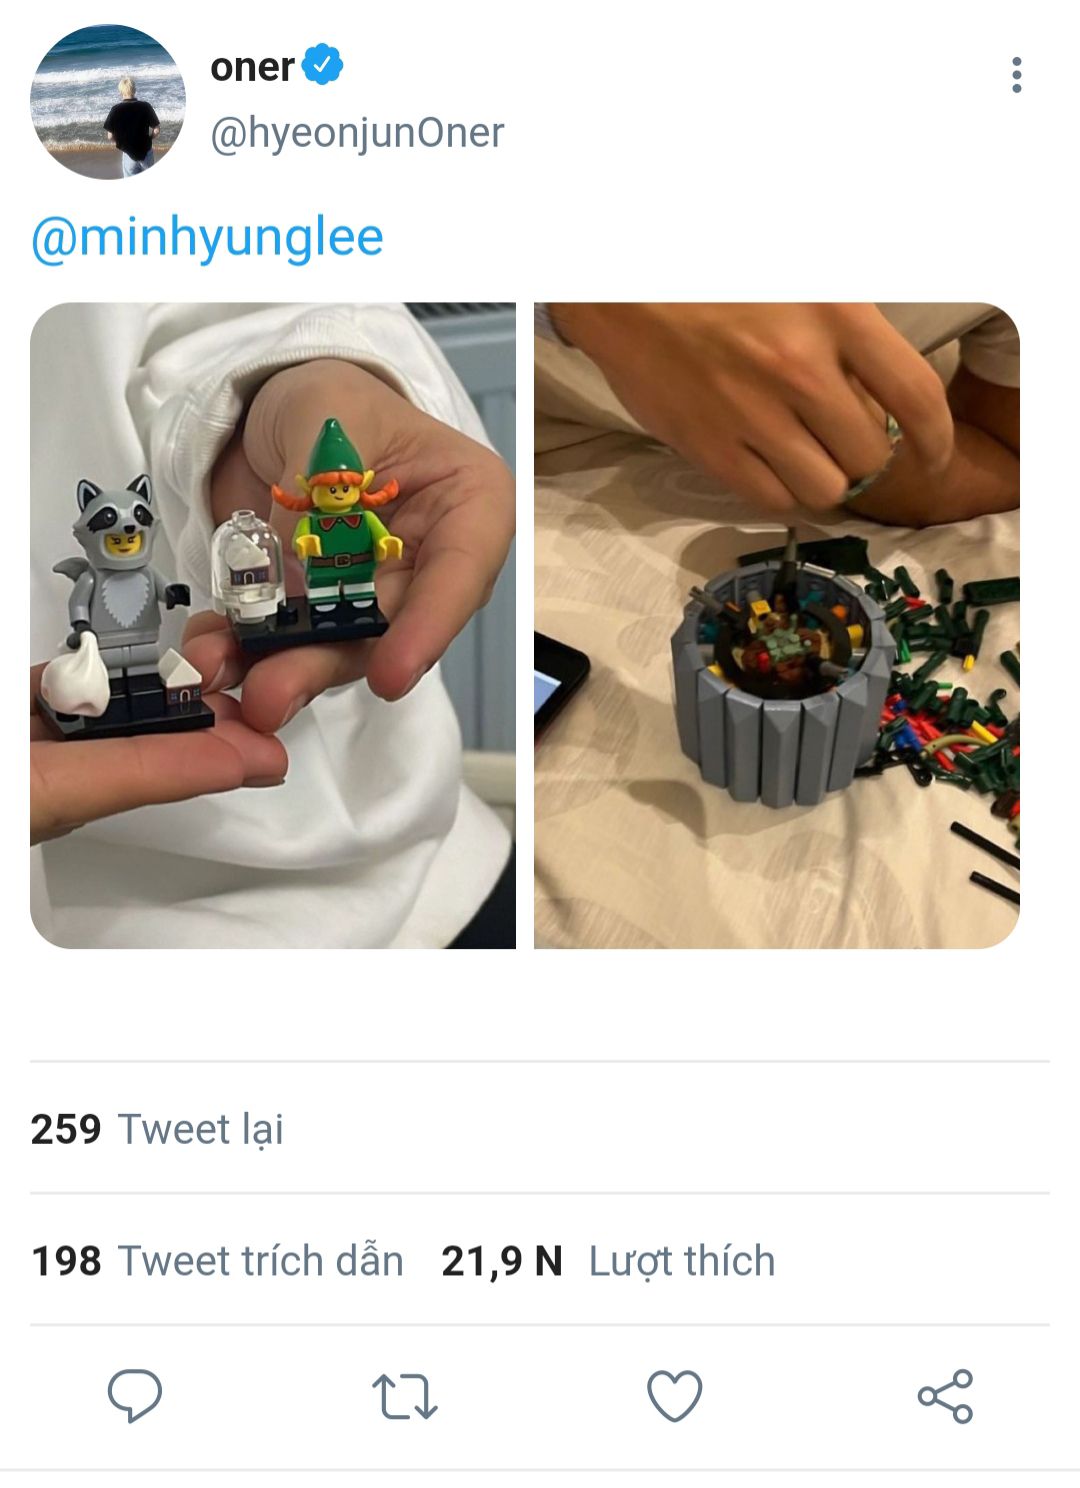Open oner's beach profile avatar

pos(108,102)
